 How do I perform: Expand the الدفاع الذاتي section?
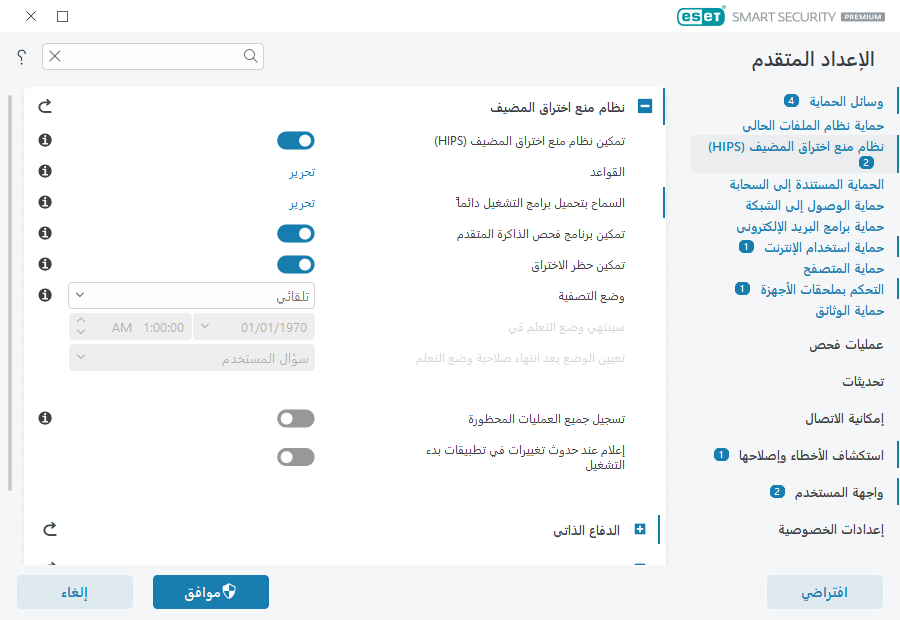click(639, 529)
